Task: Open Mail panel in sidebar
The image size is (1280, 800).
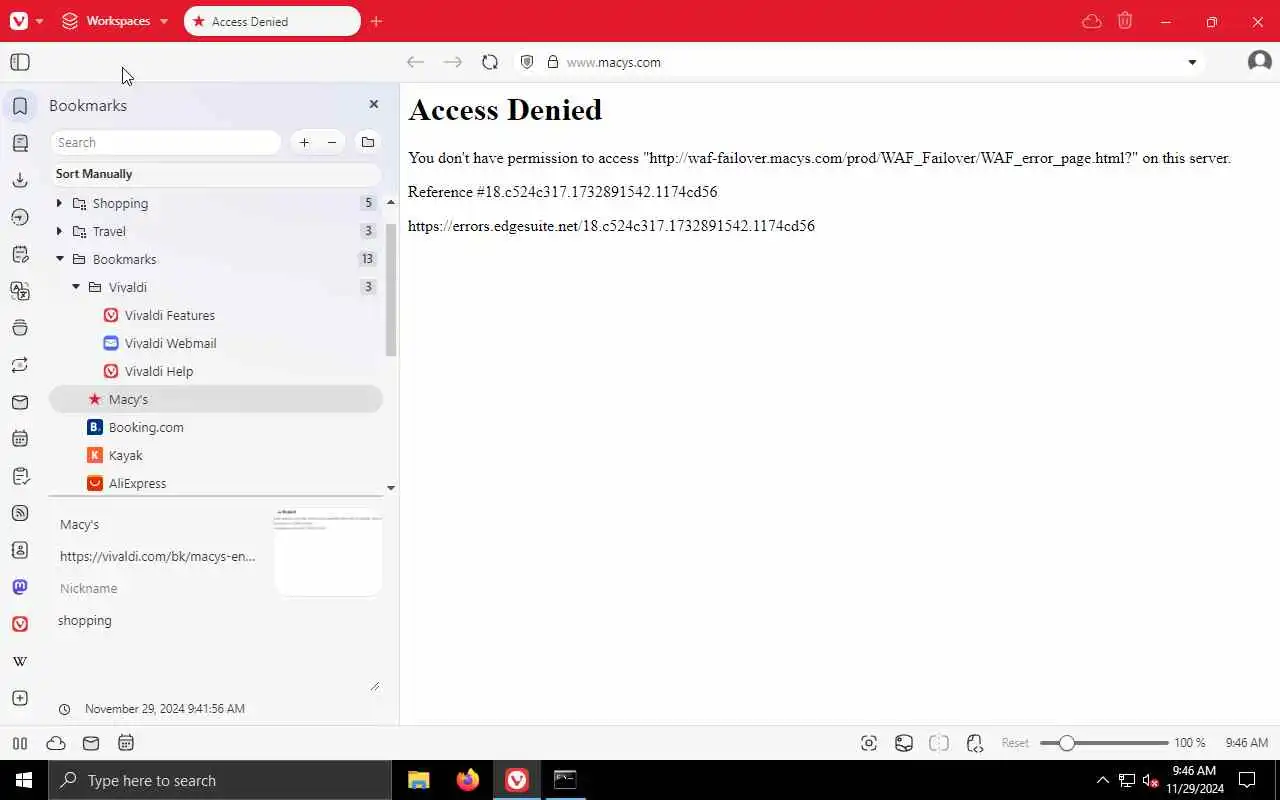Action: pyautogui.click(x=20, y=402)
